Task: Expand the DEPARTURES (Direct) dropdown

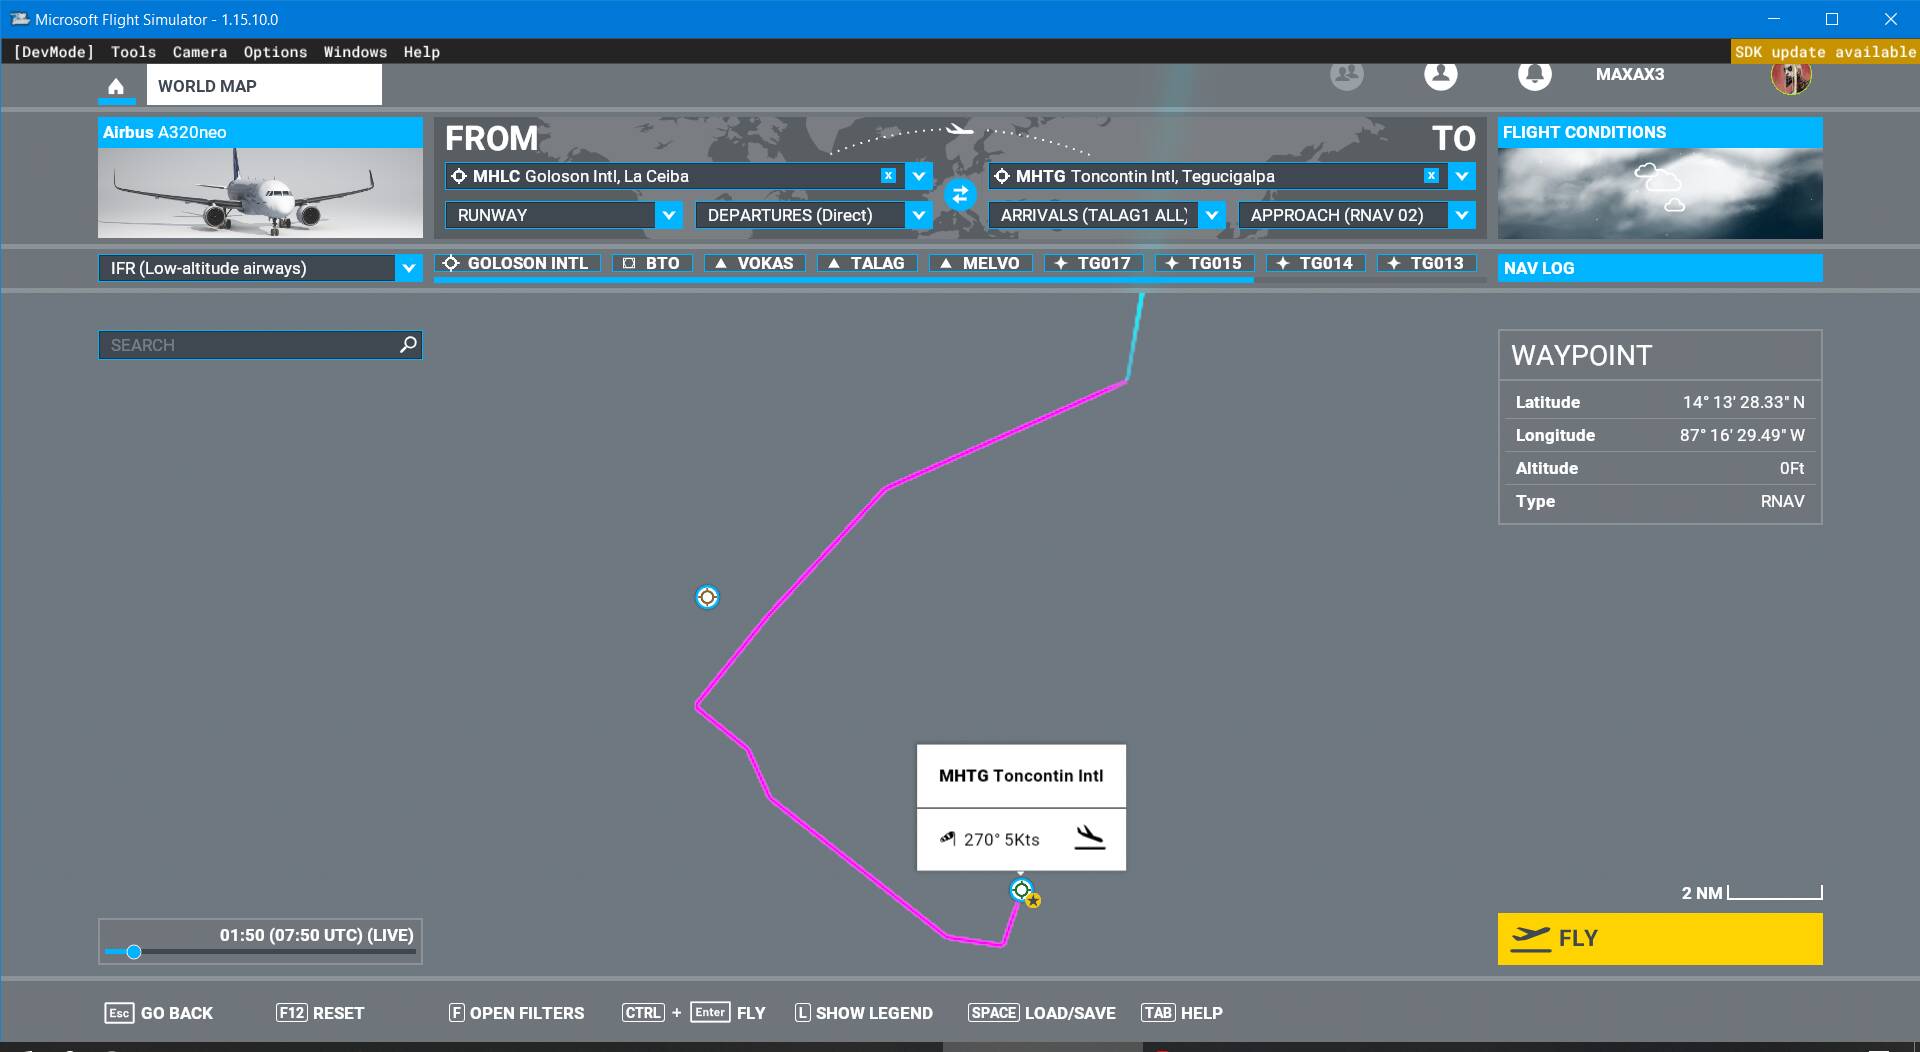Action: (919, 215)
